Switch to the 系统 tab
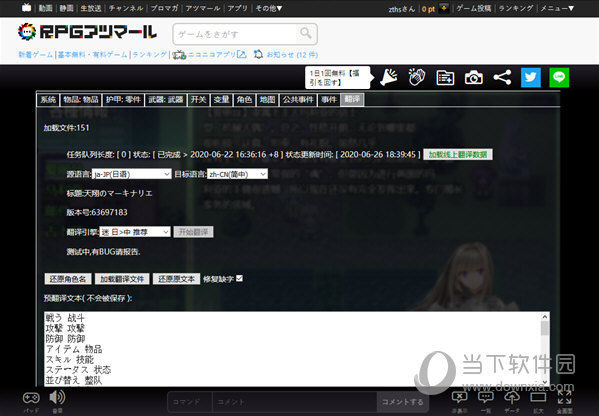The width and height of the screenshot is (599, 416). pyautogui.click(x=49, y=100)
